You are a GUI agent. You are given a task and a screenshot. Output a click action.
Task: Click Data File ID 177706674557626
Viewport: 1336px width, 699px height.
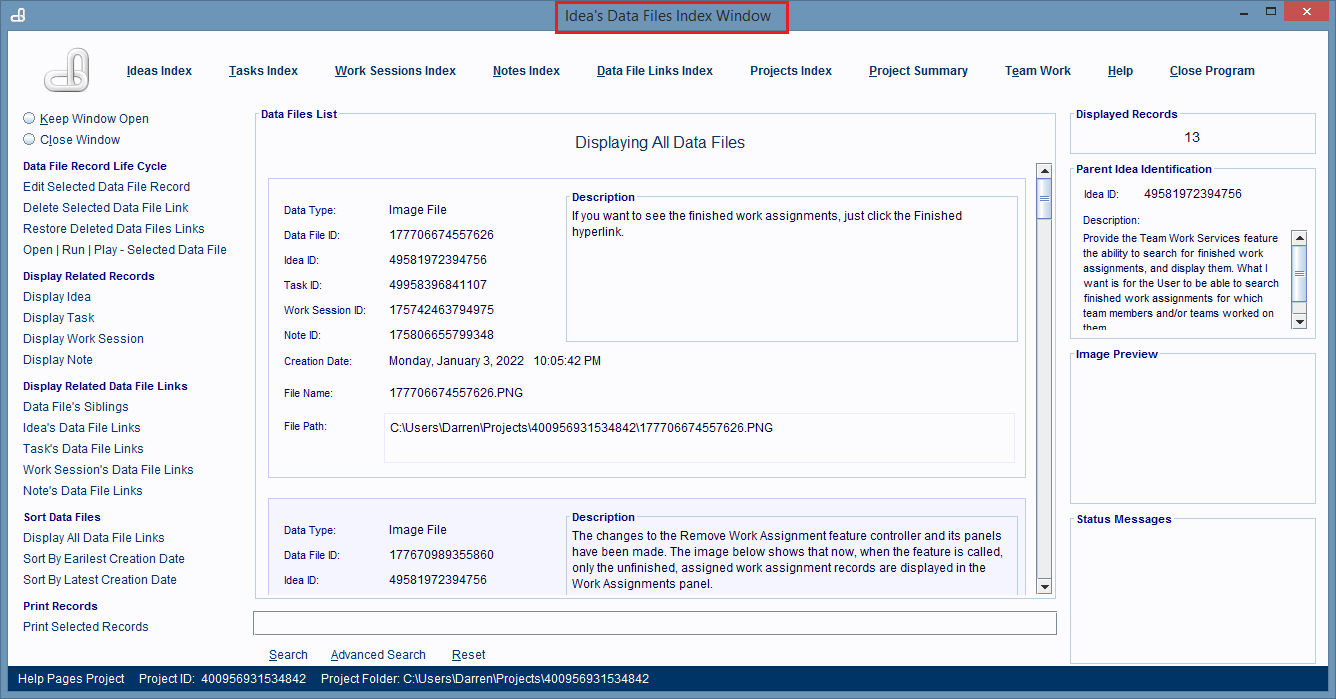pyautogui.click(x=441, y=235)
